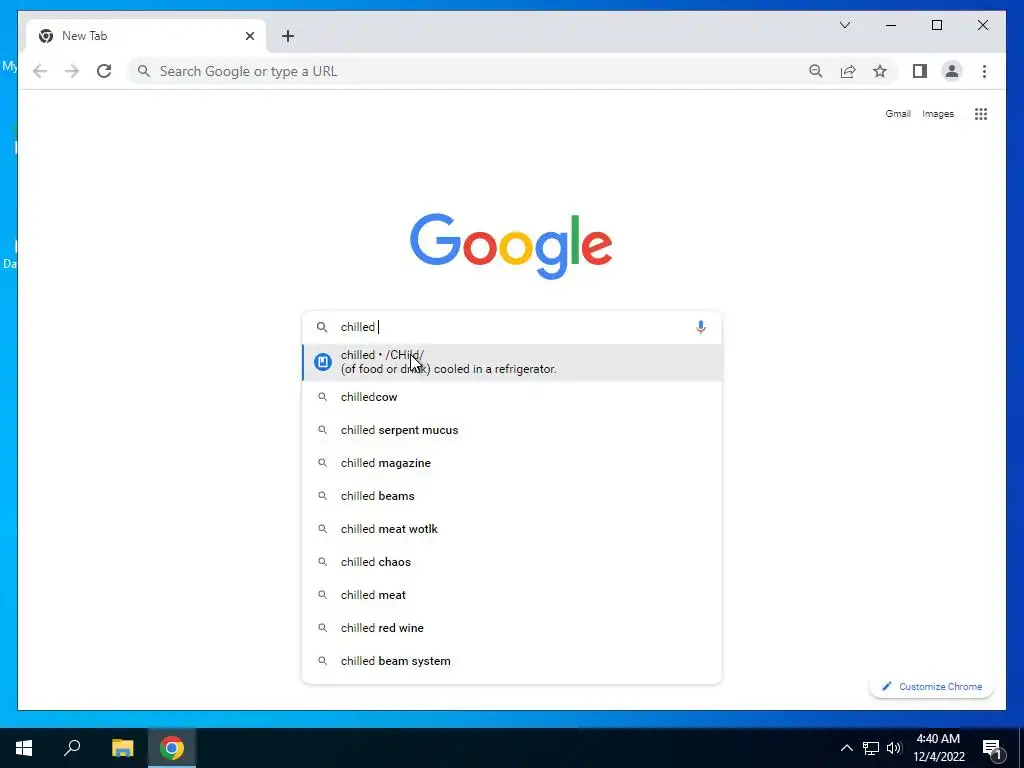Open a new tab with plus button

coord(288,36)
